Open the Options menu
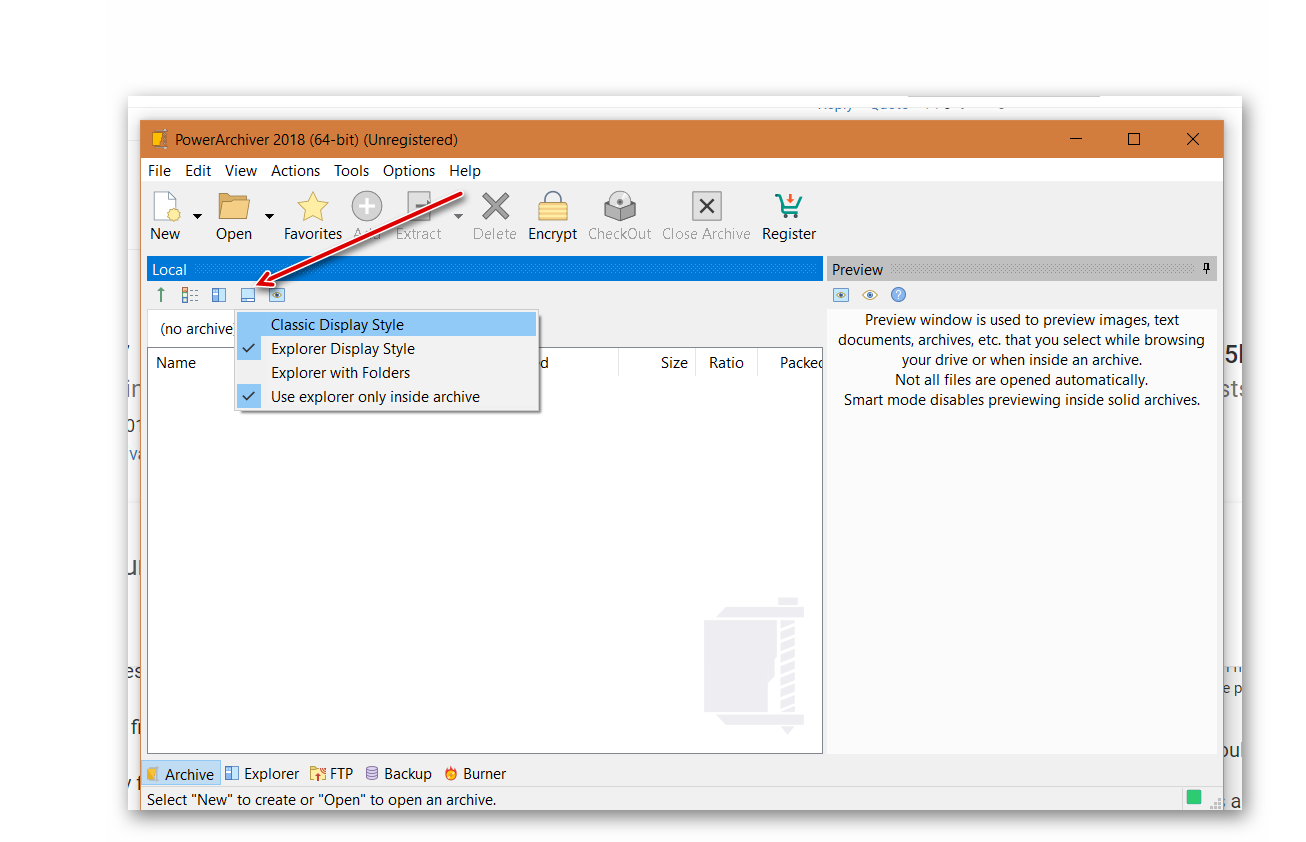The width and height of the screenshot is (1306, 842). (x=409, y=171)
